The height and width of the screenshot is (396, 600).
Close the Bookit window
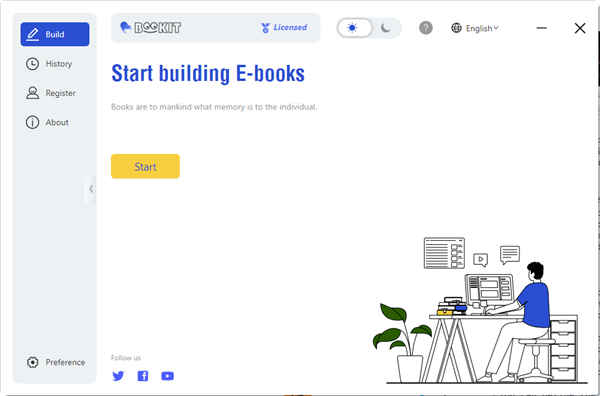tap(580, 28)
